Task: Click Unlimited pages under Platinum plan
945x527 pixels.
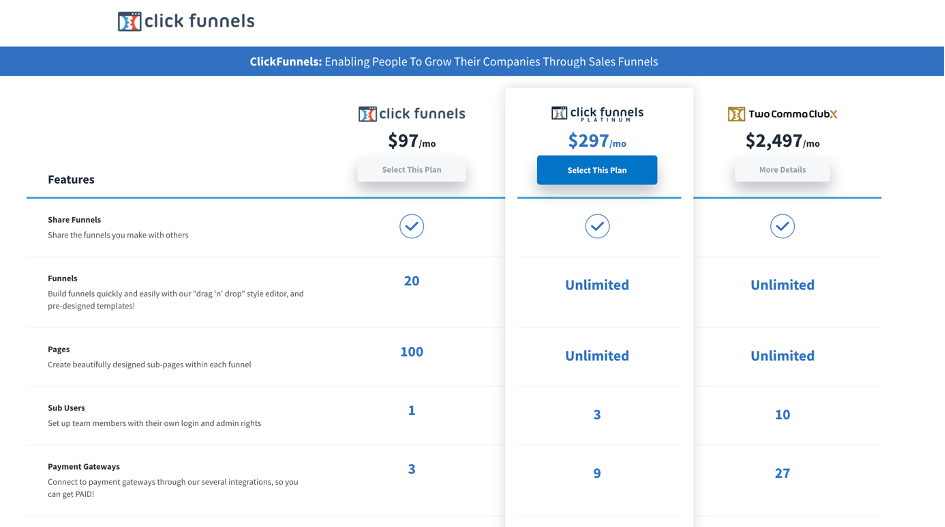Action: click(597, 356)
